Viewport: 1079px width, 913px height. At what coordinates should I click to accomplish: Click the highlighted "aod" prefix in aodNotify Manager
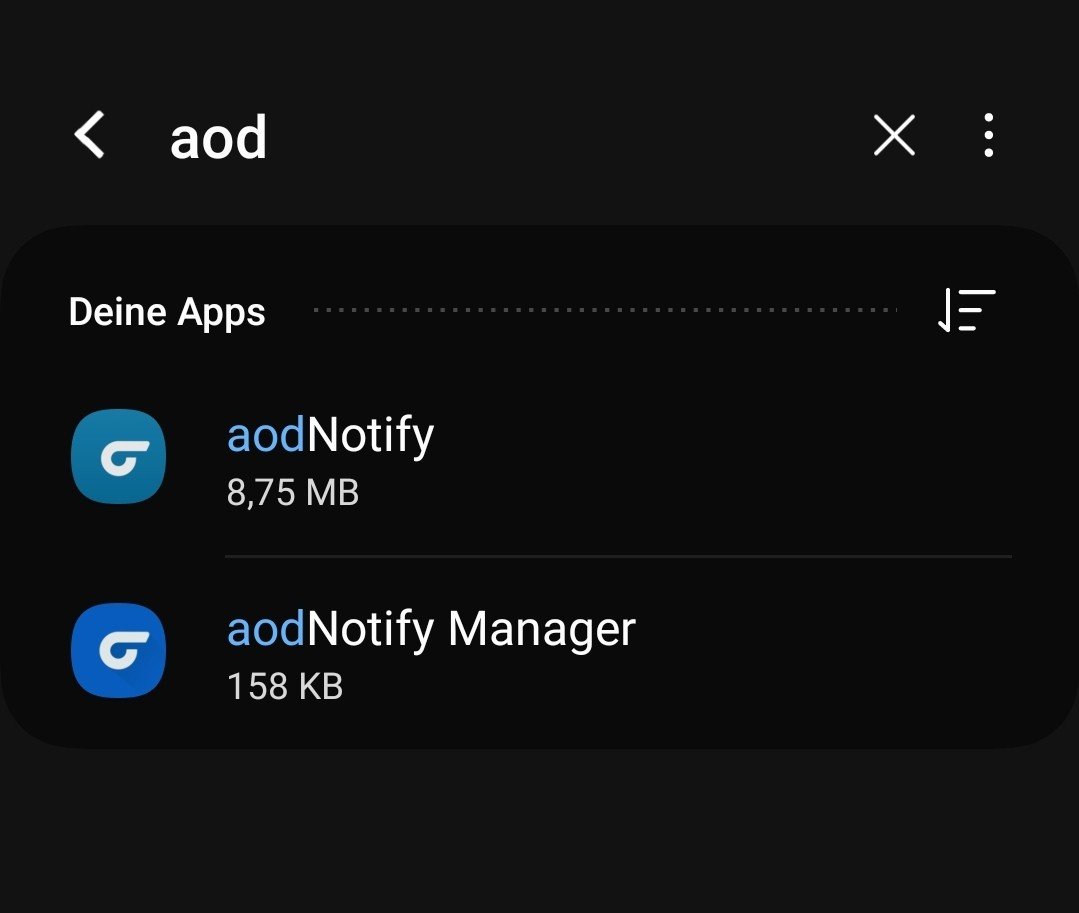click(266, 629)
